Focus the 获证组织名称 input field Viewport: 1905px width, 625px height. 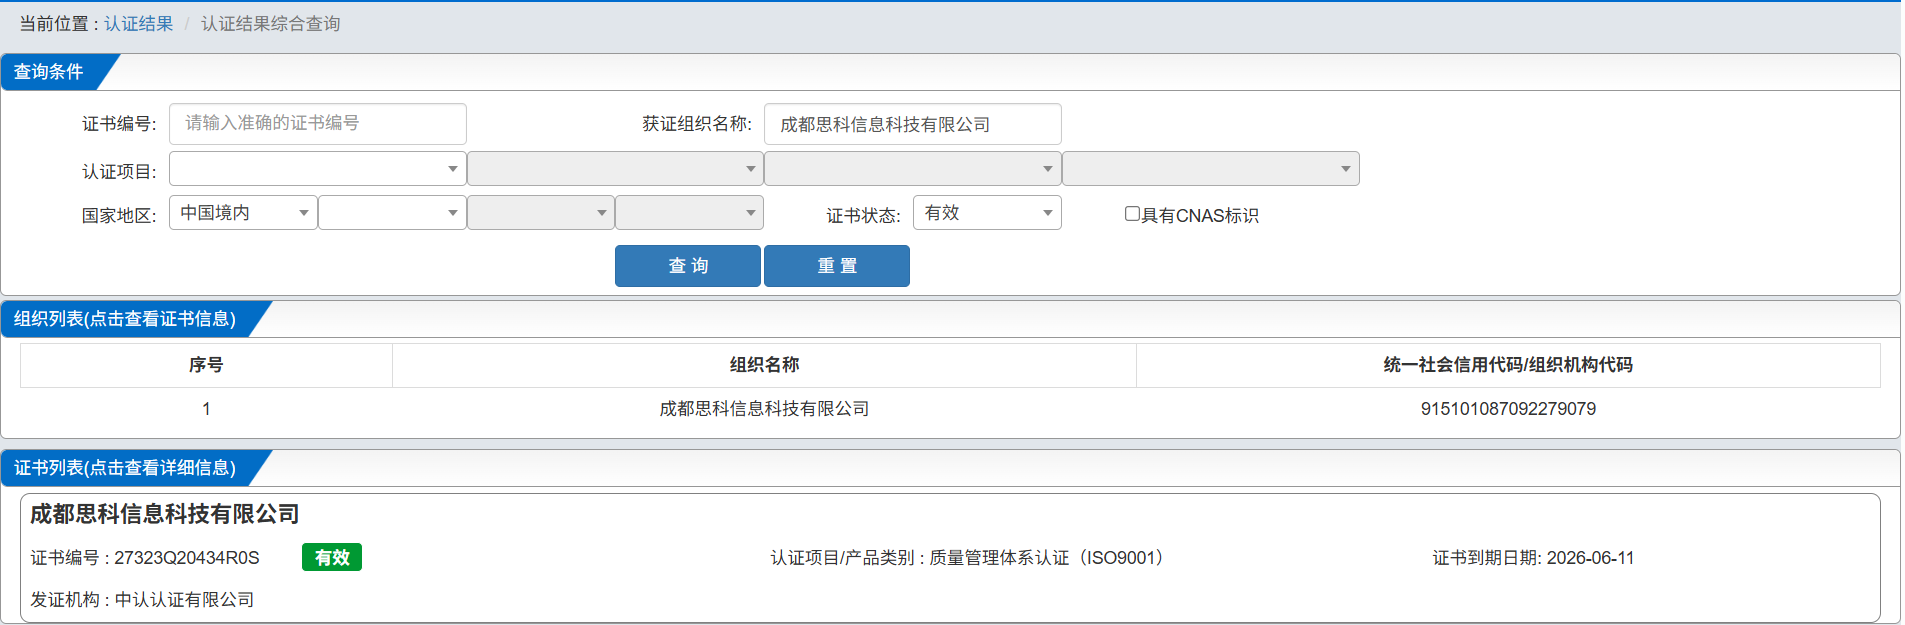(913, 124)
